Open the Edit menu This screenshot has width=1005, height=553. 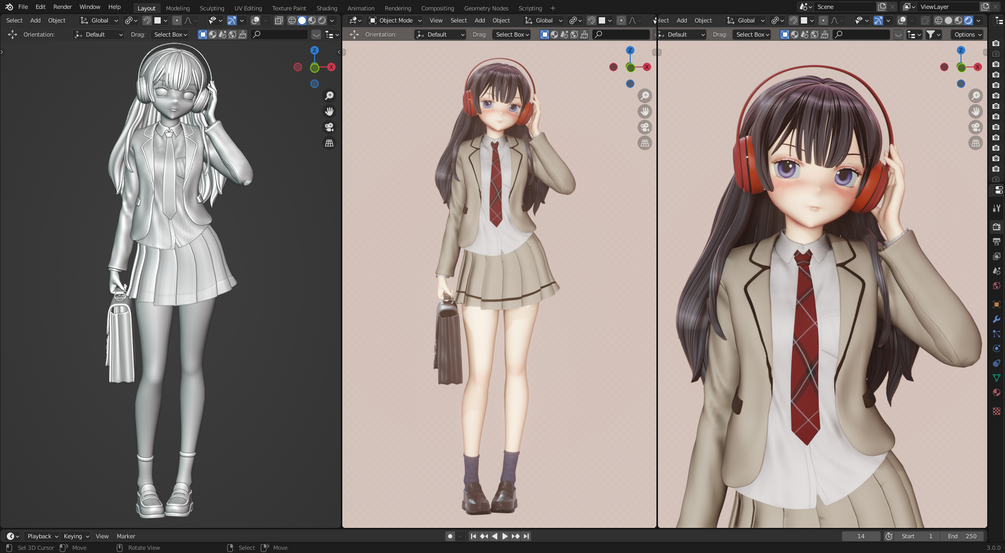pos(40,7)
